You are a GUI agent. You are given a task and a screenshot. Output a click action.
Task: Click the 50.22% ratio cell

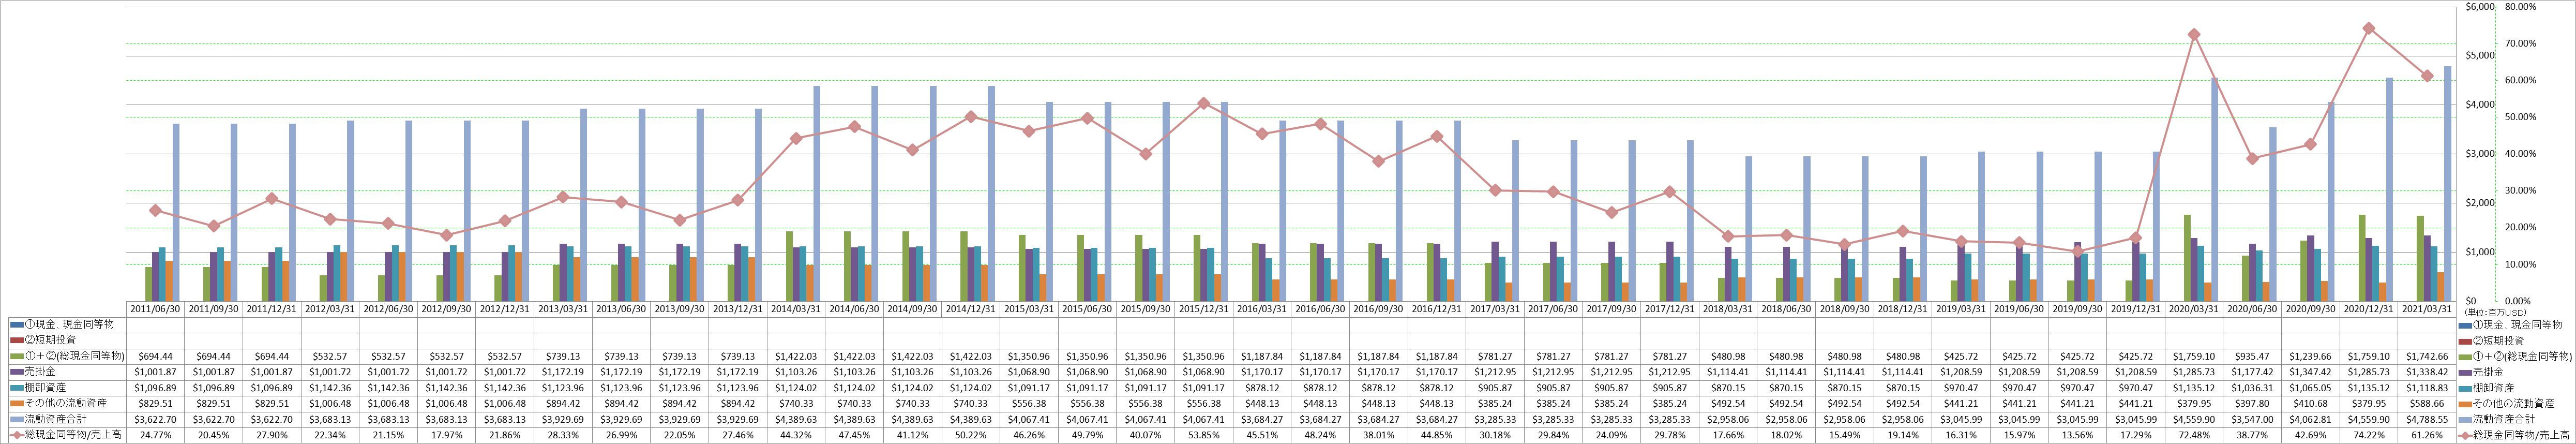tap(971, 435)
